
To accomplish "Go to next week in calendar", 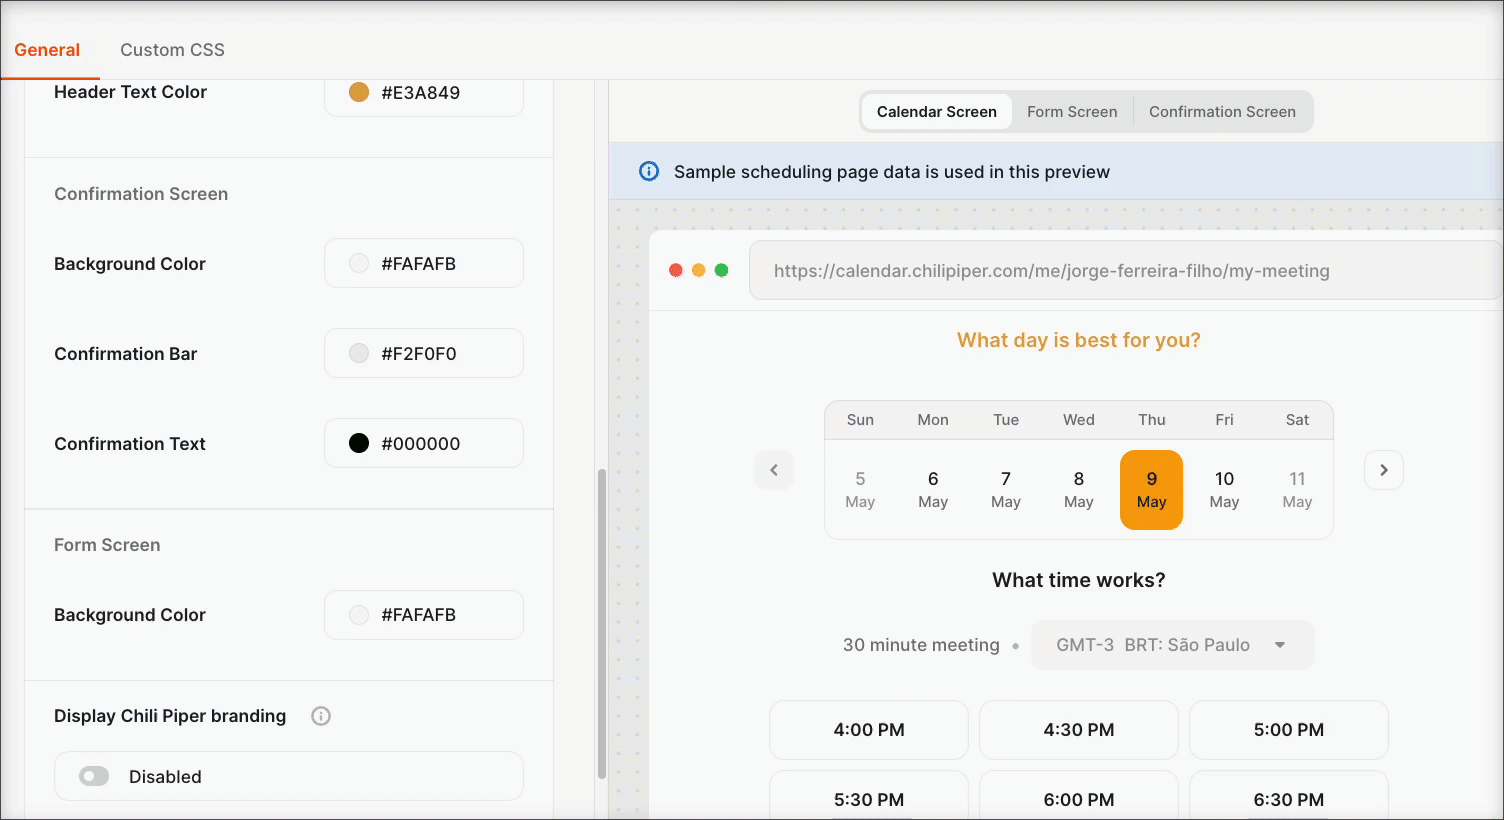I will (x=1384, y=470).
